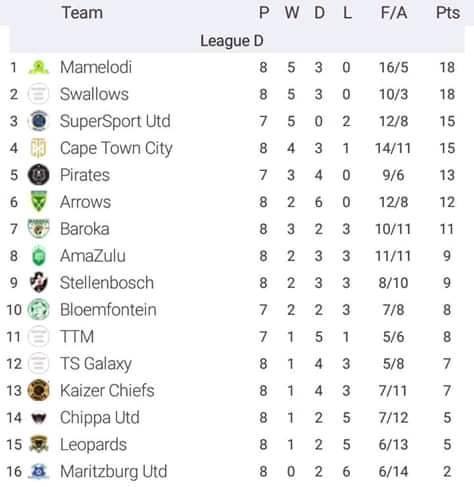Open the Swallows team name link

(94, 94)
